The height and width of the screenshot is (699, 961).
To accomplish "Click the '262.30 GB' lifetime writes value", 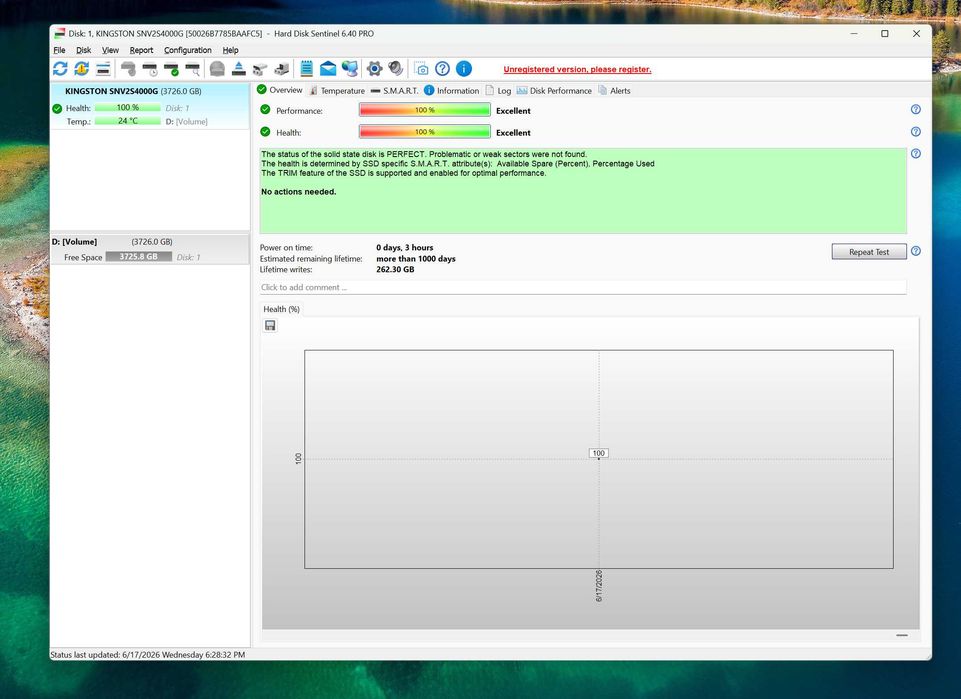I will point(395,270).
